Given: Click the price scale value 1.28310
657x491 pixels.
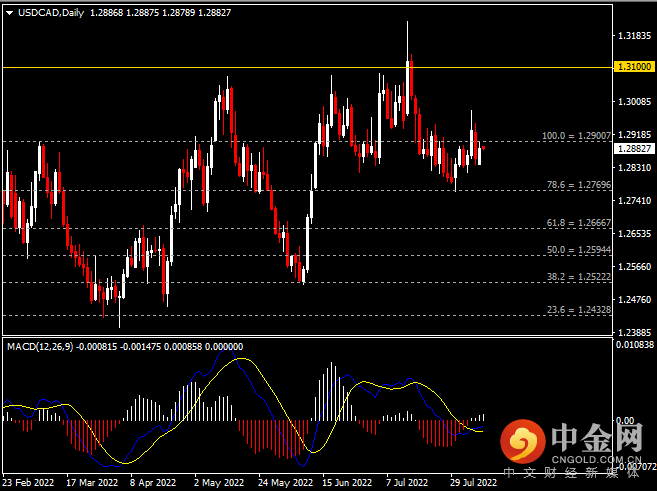Looking at the screenshot, I should 635,168.
